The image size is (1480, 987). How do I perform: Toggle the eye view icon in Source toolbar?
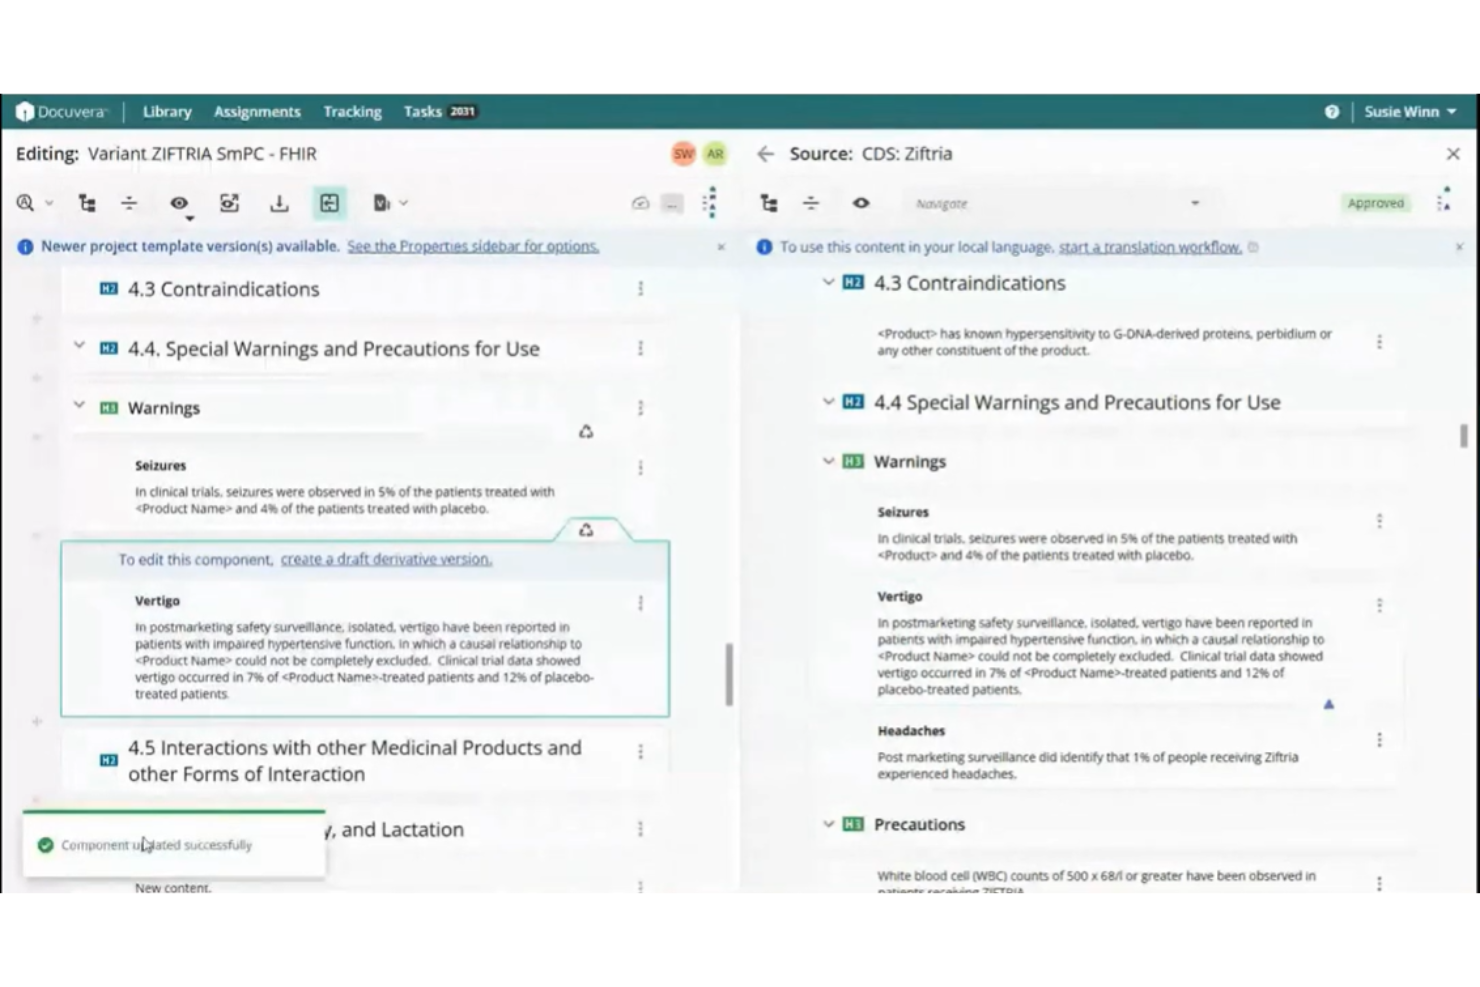click(861, 203)
